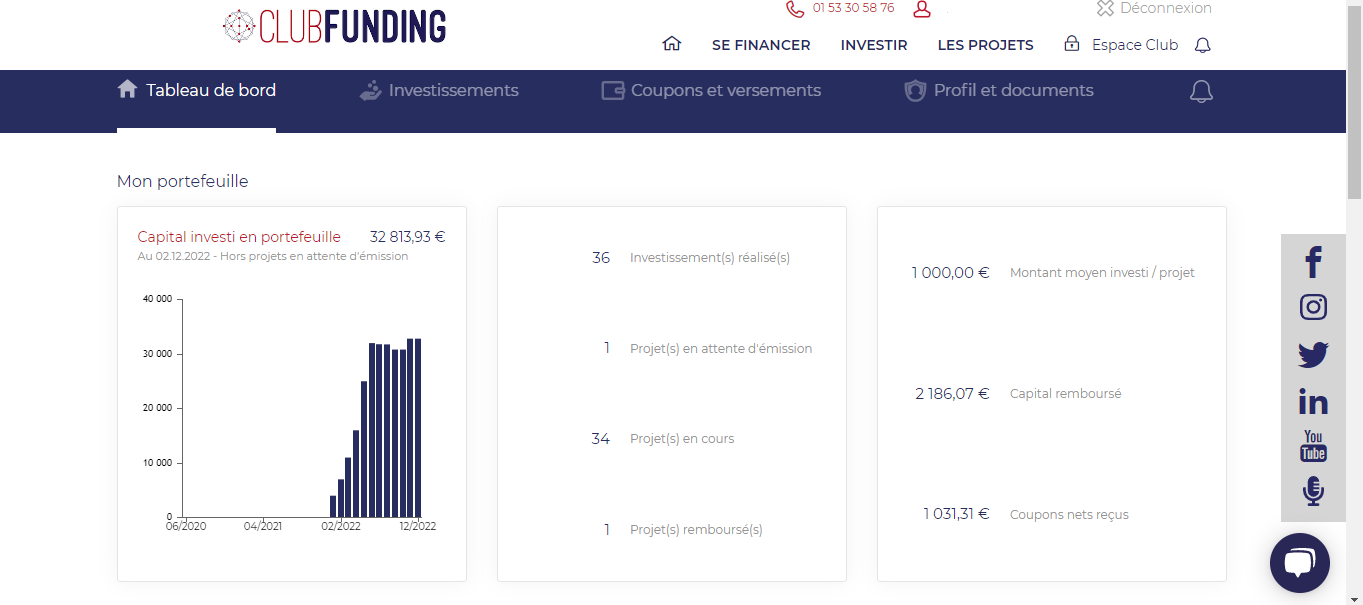Select the Tableau de bord tab
The width and height of the screenshot is (1363, 605).
(x=197, y=91)
